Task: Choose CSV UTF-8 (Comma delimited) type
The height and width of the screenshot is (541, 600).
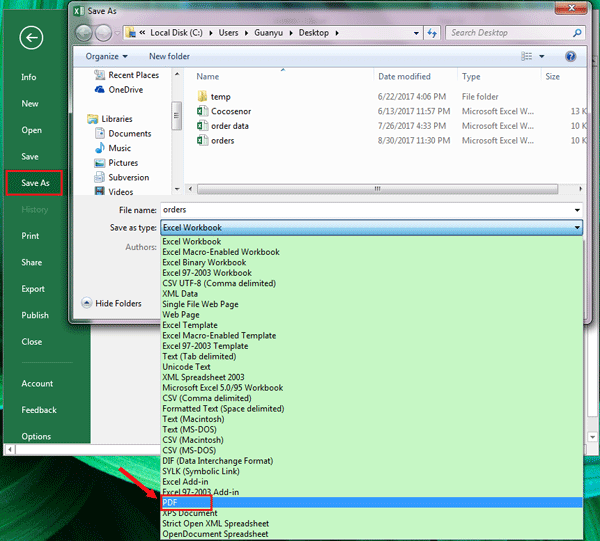Action: point(372,284)
